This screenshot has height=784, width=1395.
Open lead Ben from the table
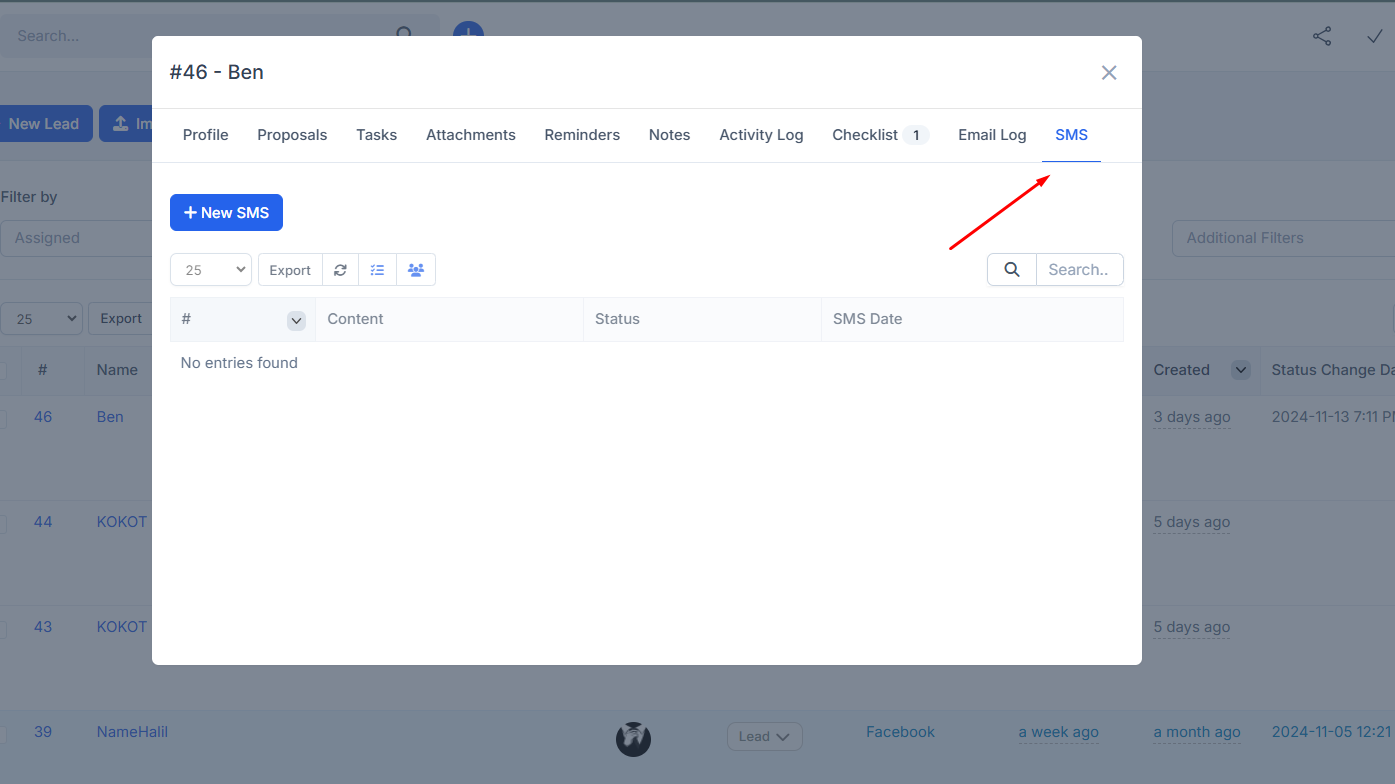[110, 416]
